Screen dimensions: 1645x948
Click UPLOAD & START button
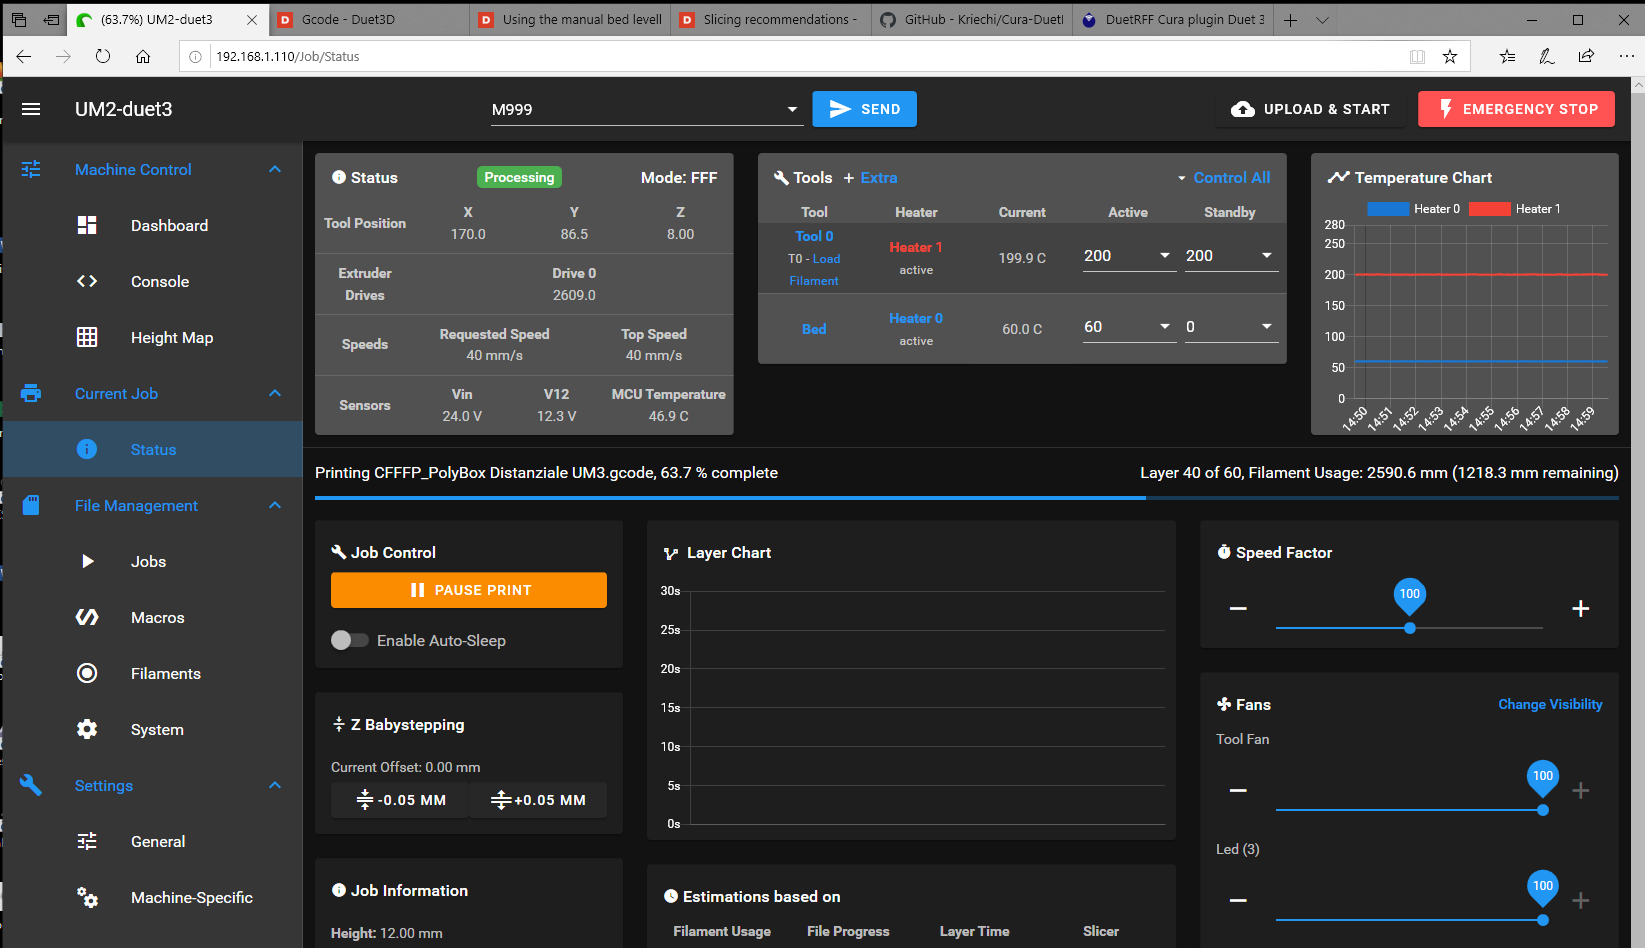(1310, 109)
